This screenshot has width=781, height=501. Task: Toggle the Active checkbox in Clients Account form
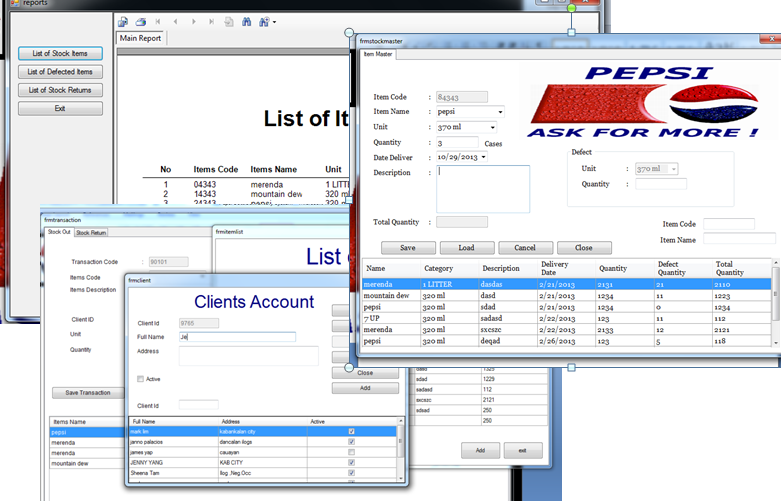click(x=140, y=379)
